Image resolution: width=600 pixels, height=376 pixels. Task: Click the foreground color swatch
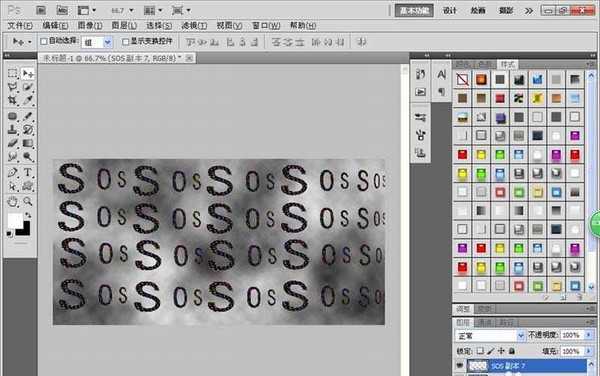click(x=15, y=220)
